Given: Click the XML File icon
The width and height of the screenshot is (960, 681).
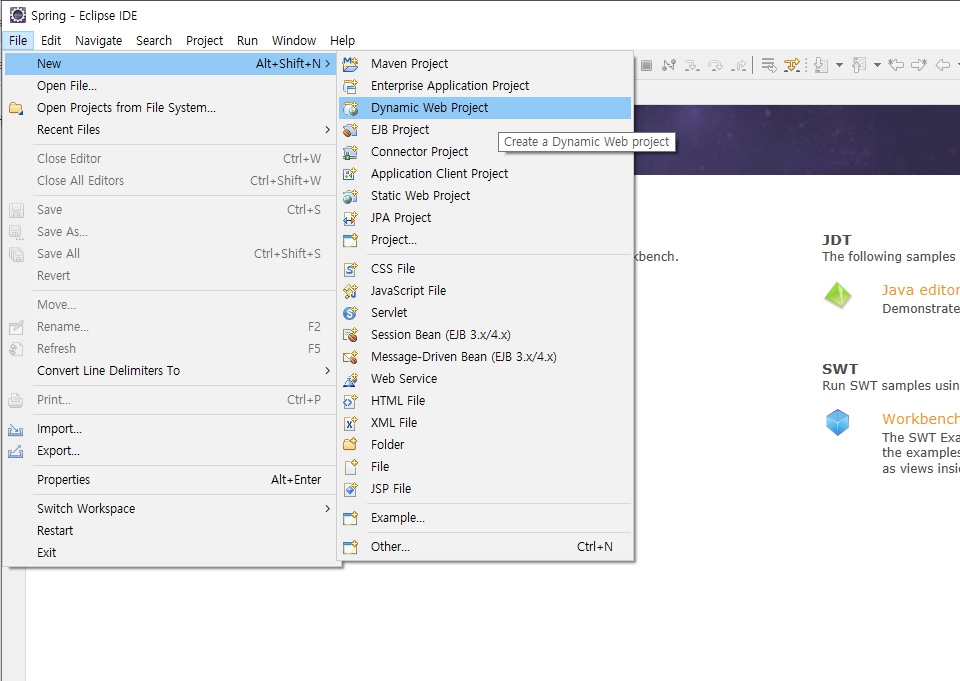Looking at the screenshot, I should pos(350,423).
